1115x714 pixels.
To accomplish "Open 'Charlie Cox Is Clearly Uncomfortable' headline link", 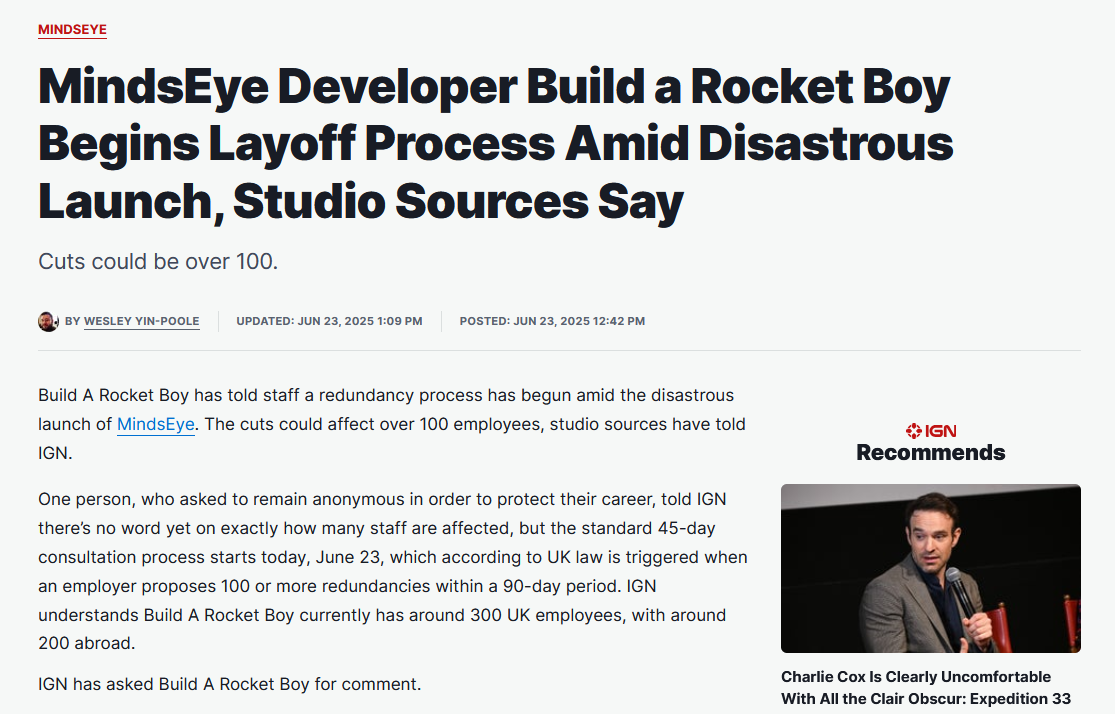I will (926, 688).
